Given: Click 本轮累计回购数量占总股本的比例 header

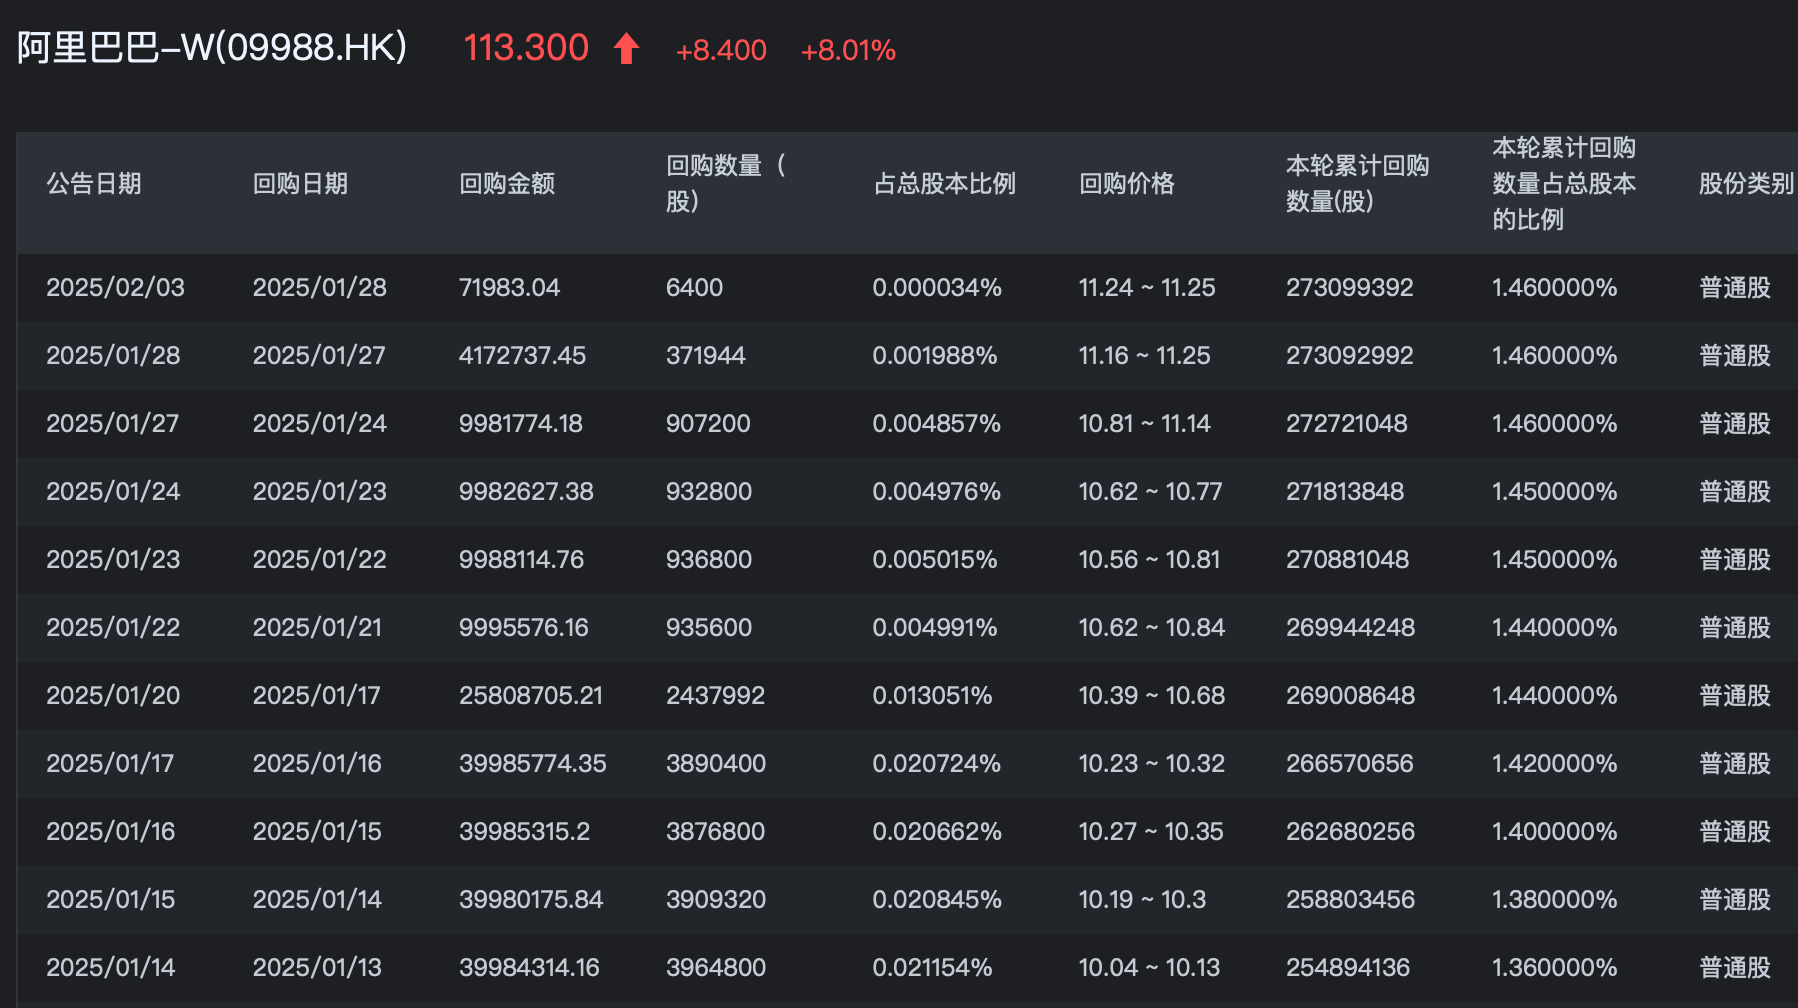Looking at the screenshot, I should (1564, 184).
